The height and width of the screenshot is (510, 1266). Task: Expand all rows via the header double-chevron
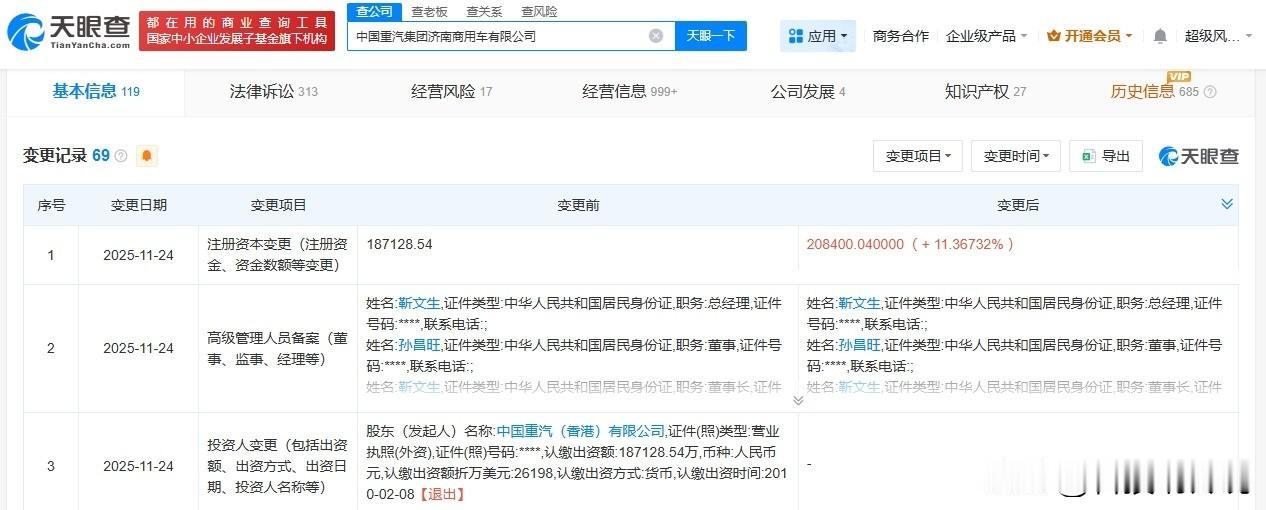pyautogui.click(x=1227, y=204)
